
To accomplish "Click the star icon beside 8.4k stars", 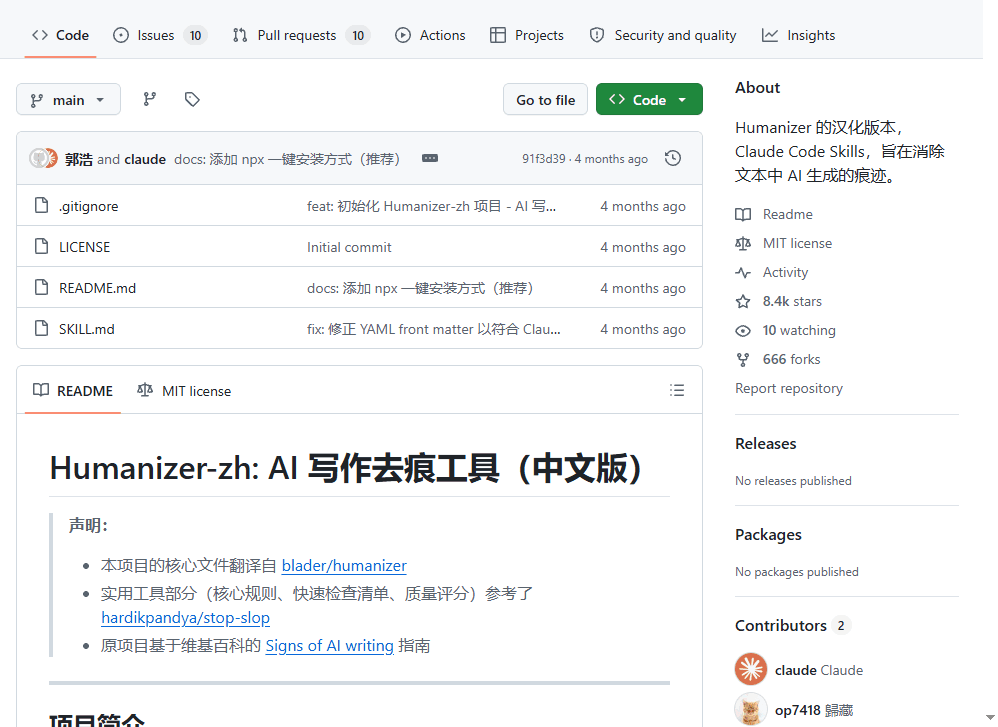I will [x=743, y=301].
